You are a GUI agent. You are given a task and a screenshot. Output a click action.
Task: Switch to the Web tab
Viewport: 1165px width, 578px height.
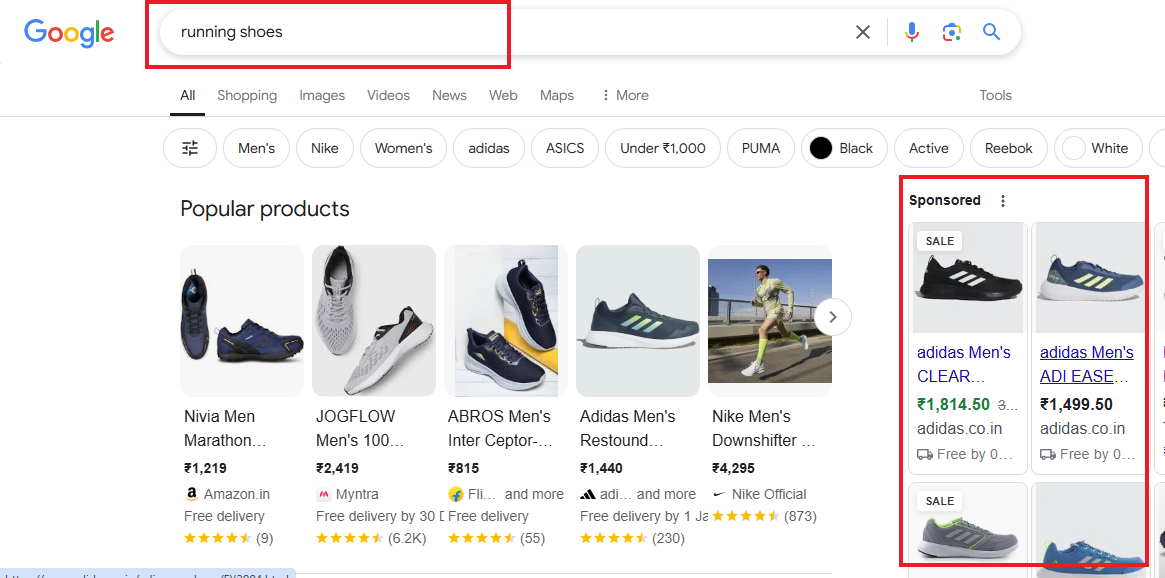tap(503, 95)
